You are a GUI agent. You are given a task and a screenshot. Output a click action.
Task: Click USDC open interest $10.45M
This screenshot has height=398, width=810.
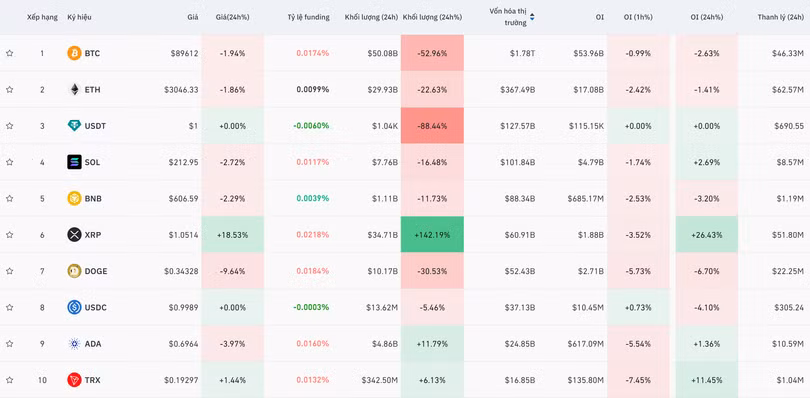(588, 307)
